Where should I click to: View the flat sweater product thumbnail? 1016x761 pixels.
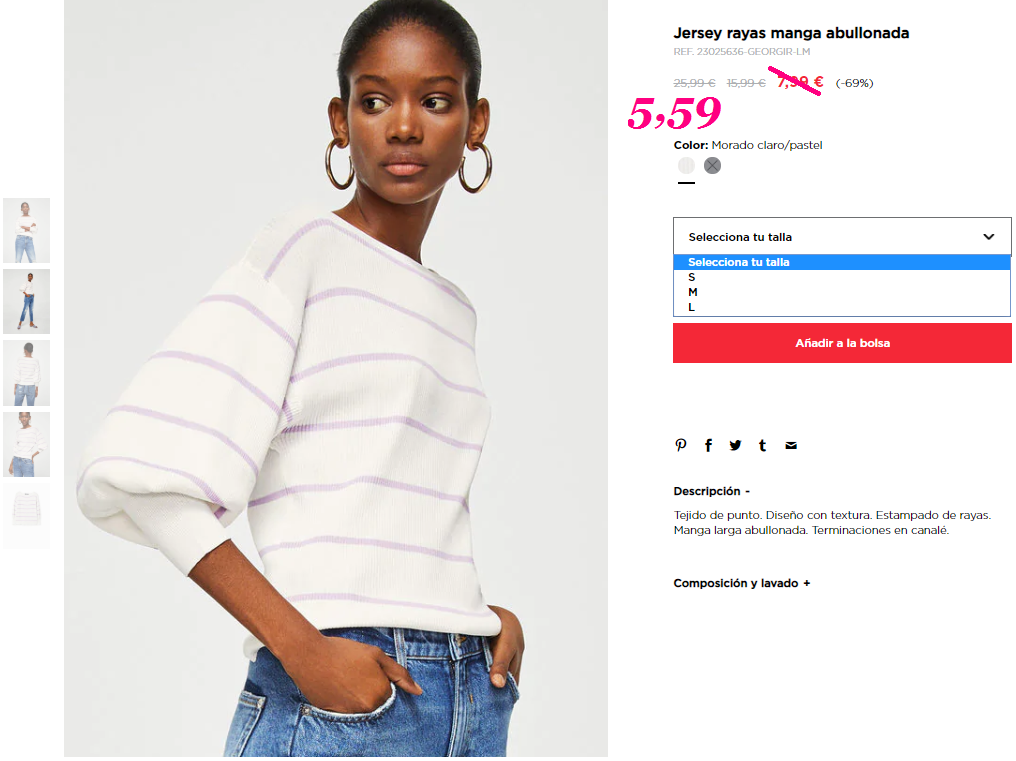coord(27,516)
